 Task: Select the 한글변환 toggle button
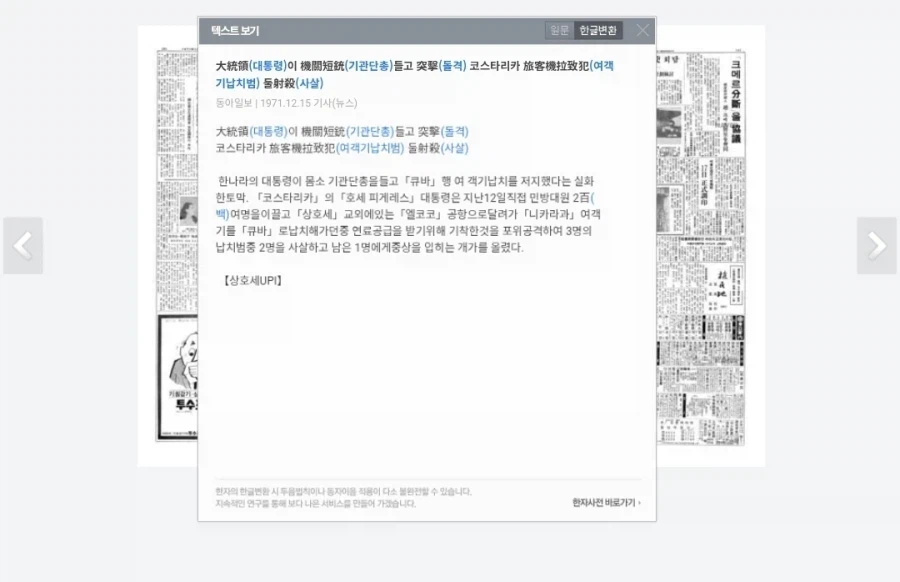tap(598, 30)
